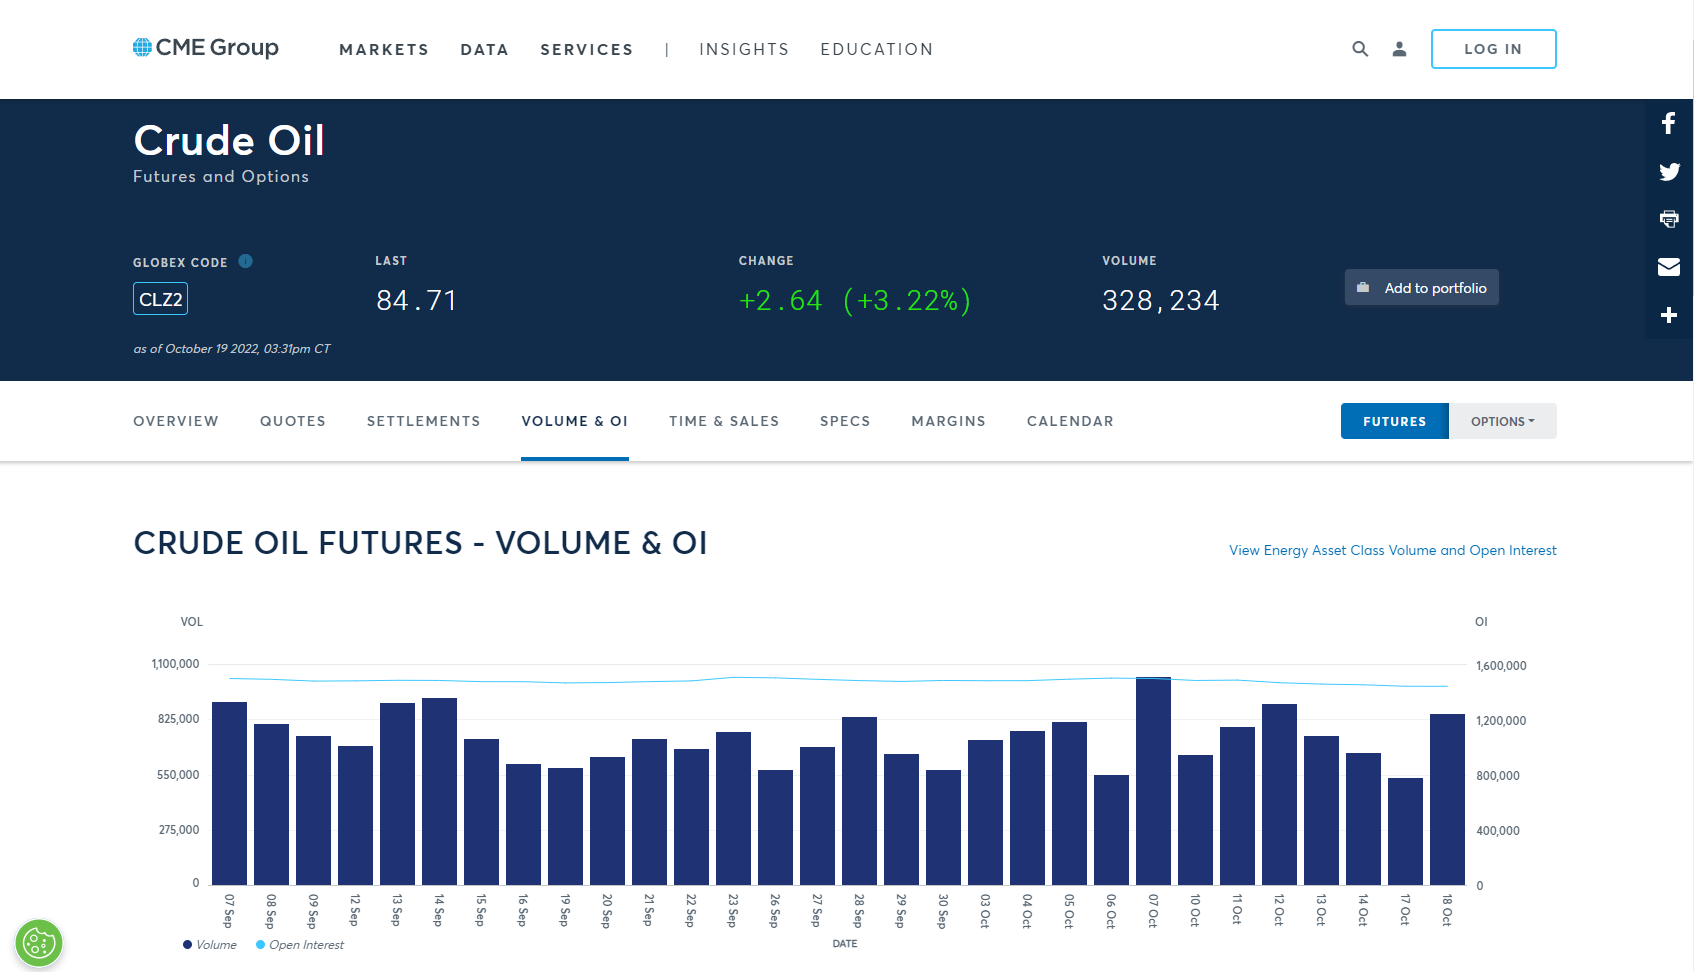Click the Globex Code info icon
The width and height of the screenshot is (1694, 972).
246,261
